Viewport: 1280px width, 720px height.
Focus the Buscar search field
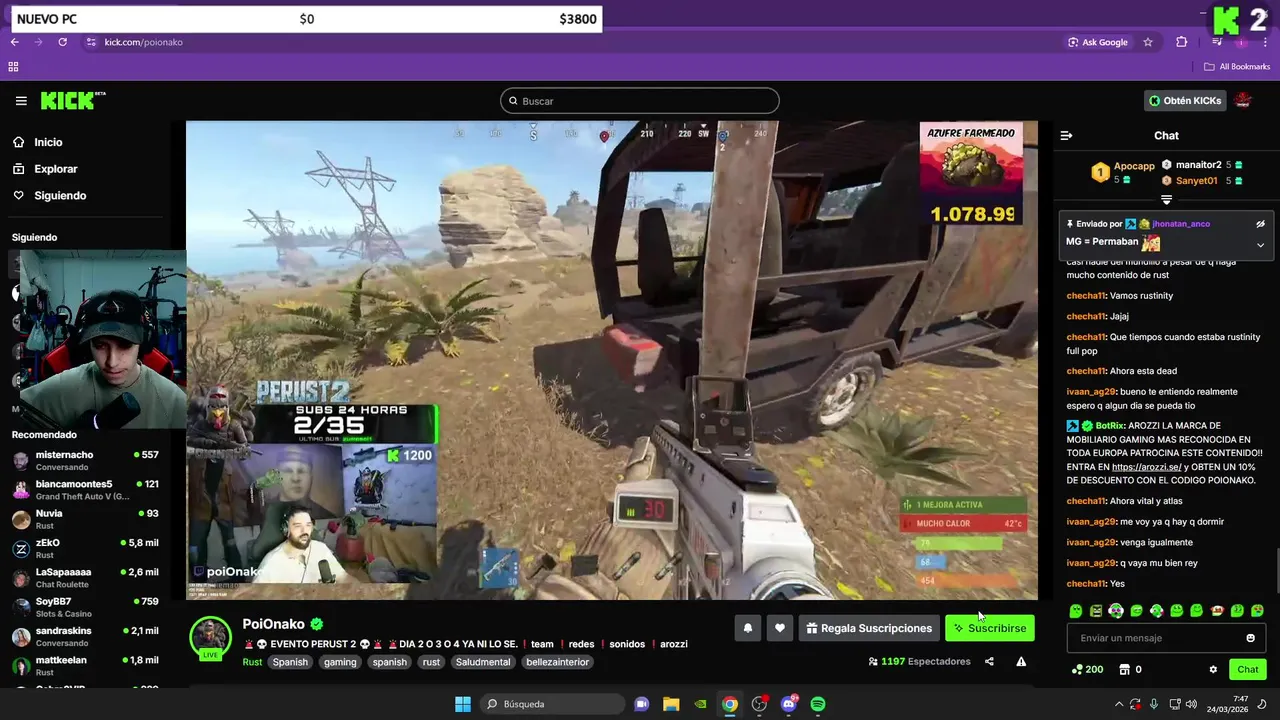(639, 101)
